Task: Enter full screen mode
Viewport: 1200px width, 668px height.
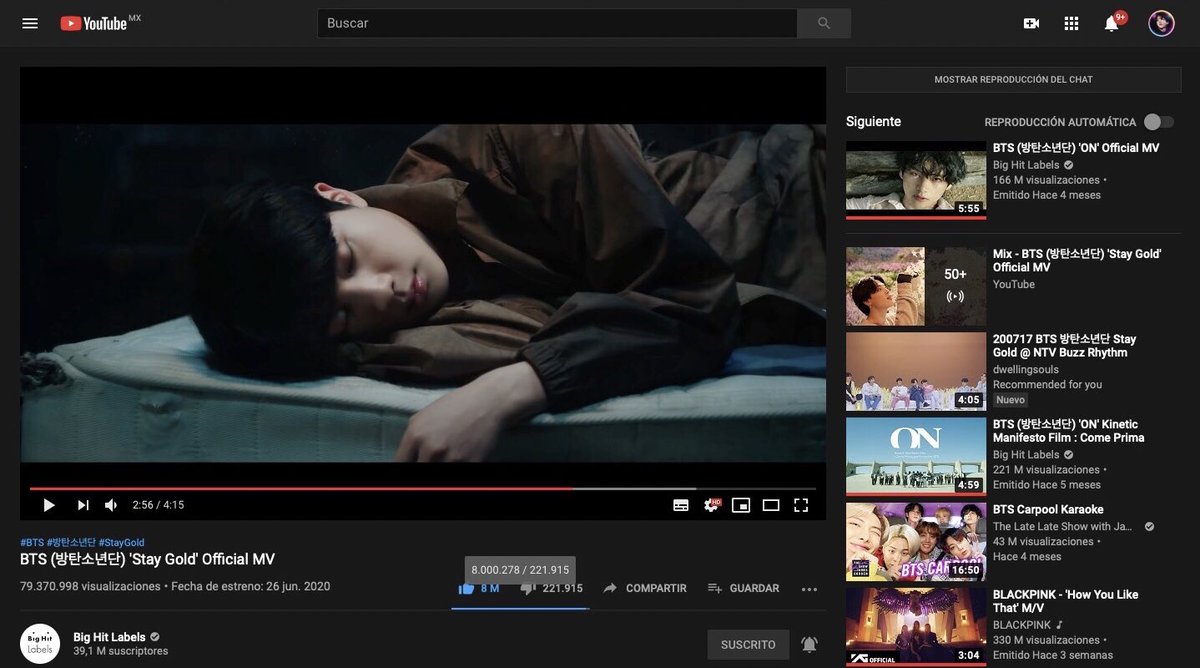Action: pos(801,505)
